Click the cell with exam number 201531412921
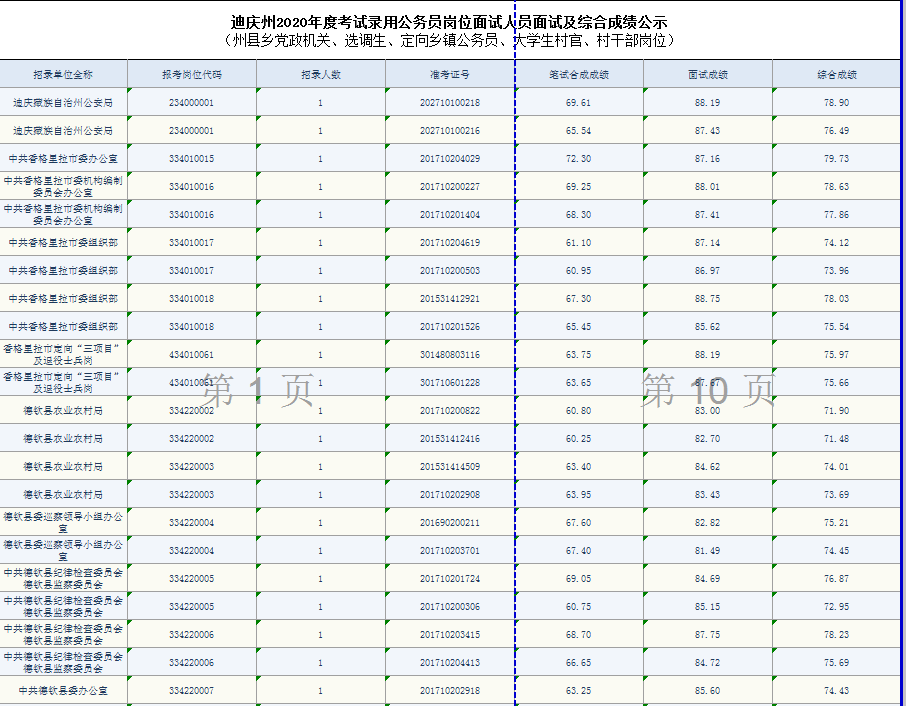The image size is (906, 706). 450,299
